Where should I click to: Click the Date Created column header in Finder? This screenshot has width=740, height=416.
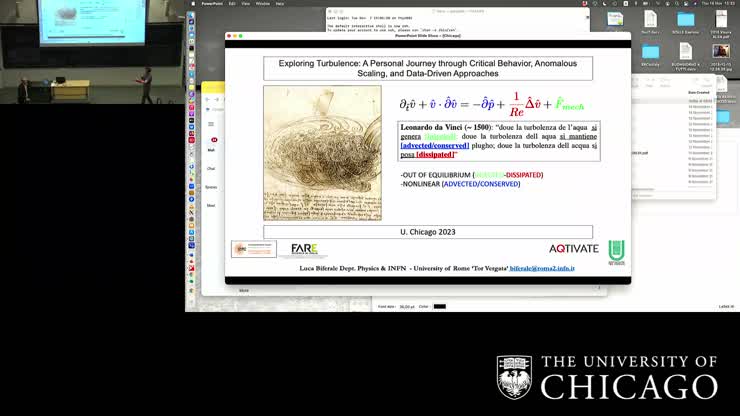(700, 92)
